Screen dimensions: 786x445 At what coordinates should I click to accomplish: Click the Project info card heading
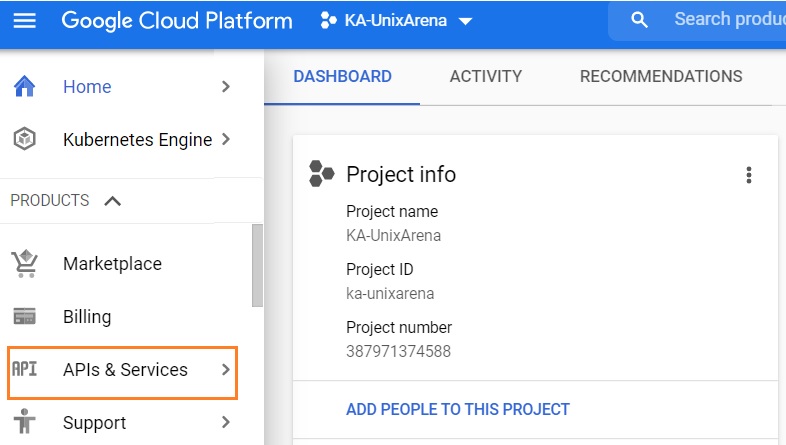401,174
